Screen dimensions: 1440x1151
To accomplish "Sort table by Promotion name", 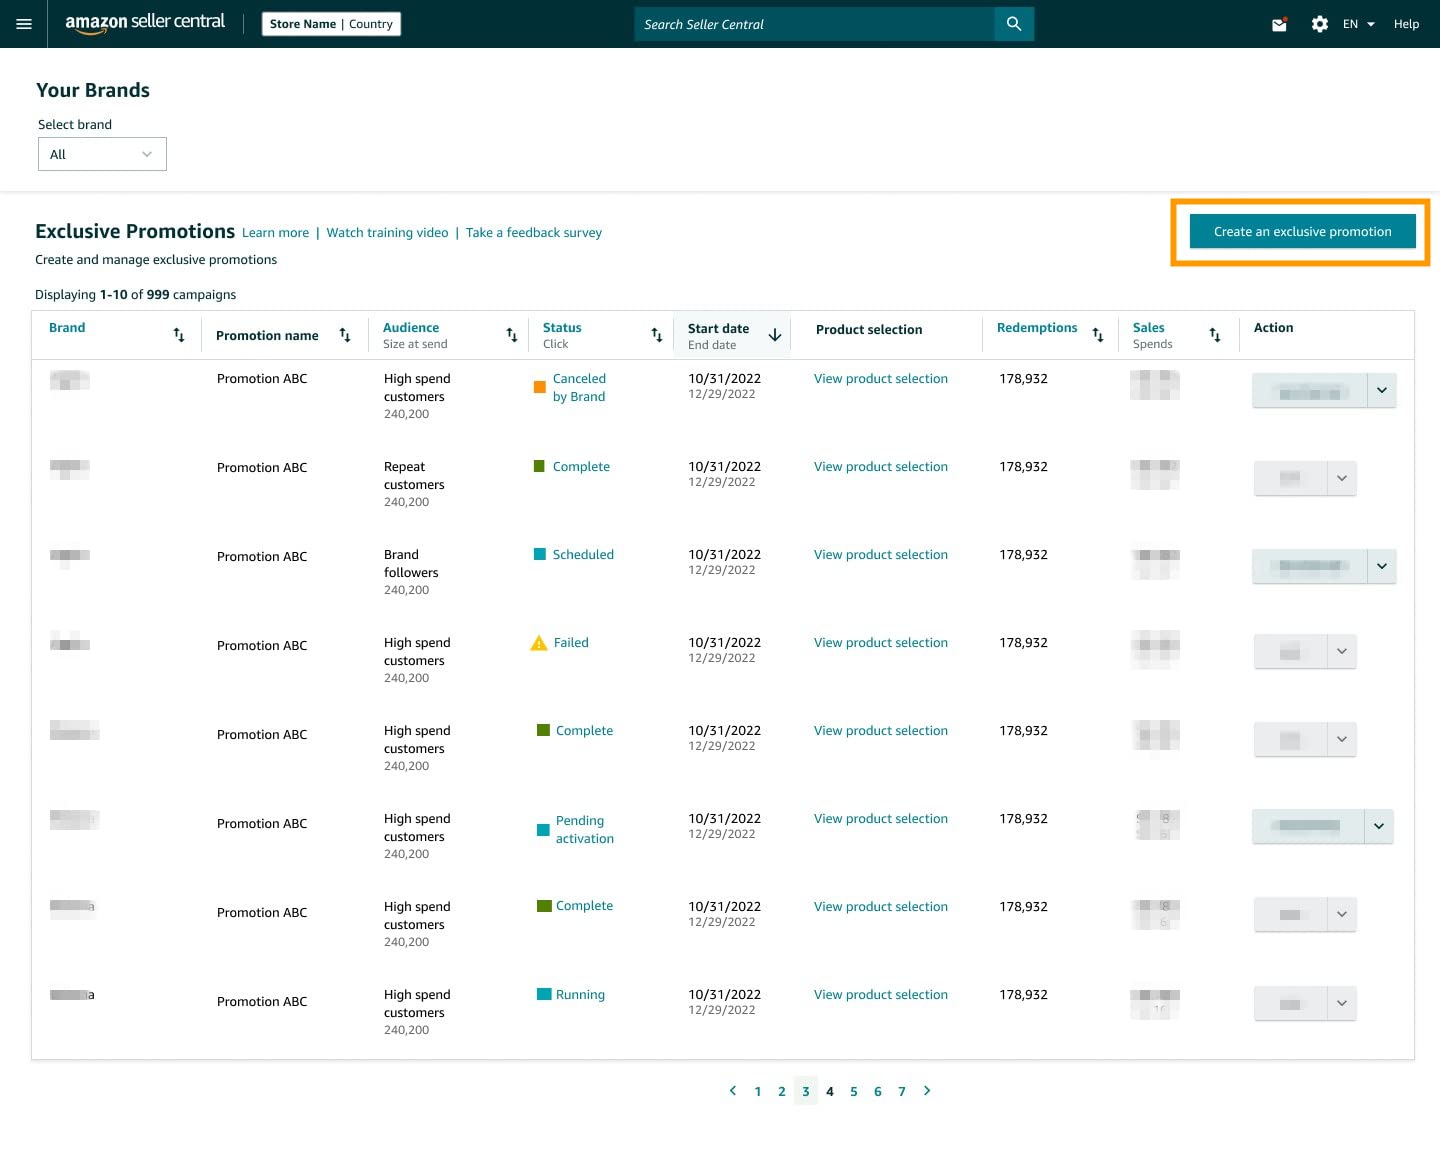I will [x=345, y=335].
